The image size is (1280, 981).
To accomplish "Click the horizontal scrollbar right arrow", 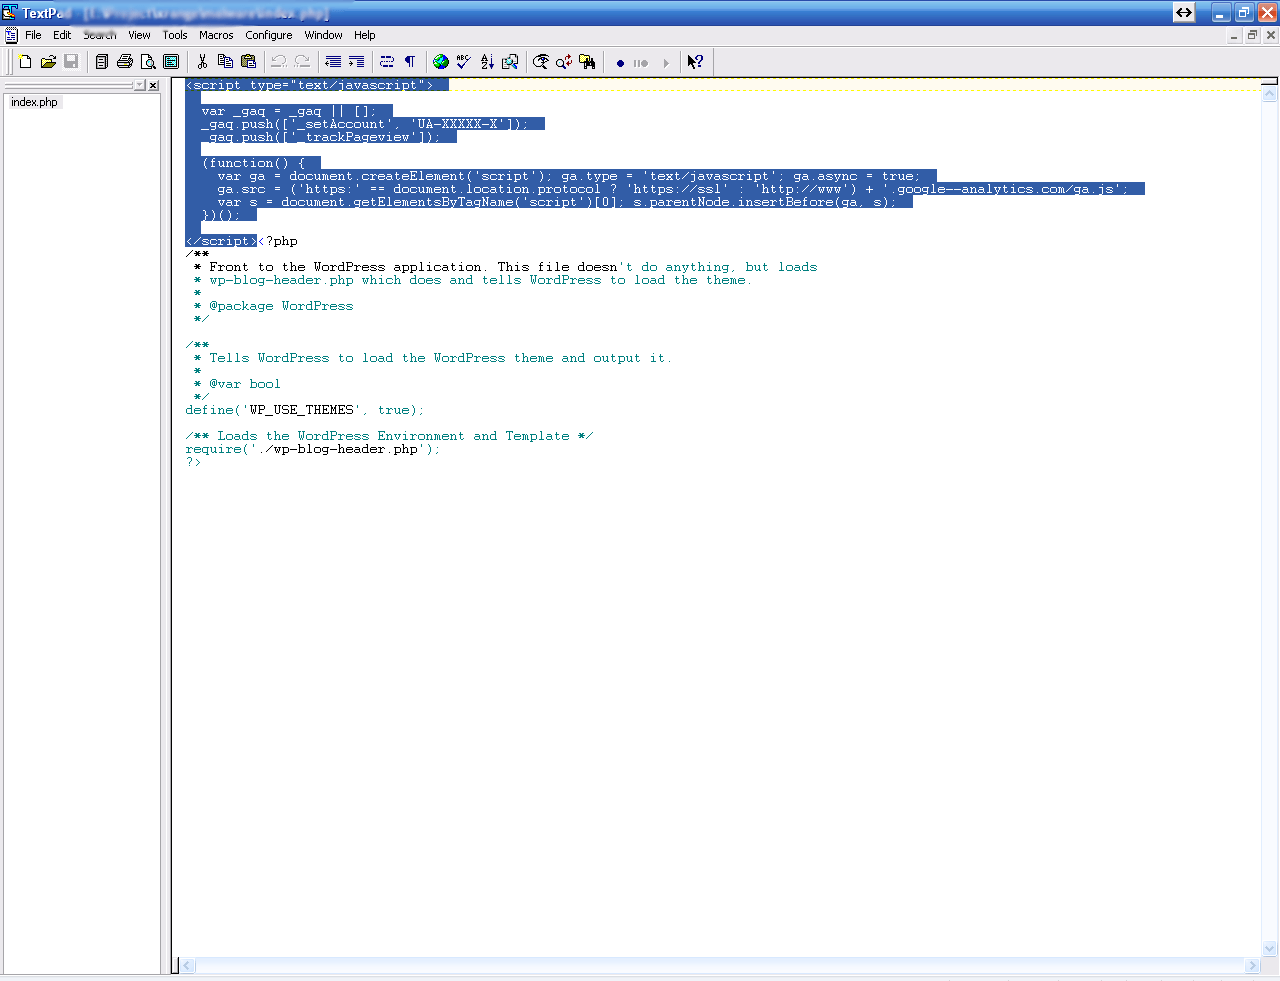I will click(x=1252, y=966).
